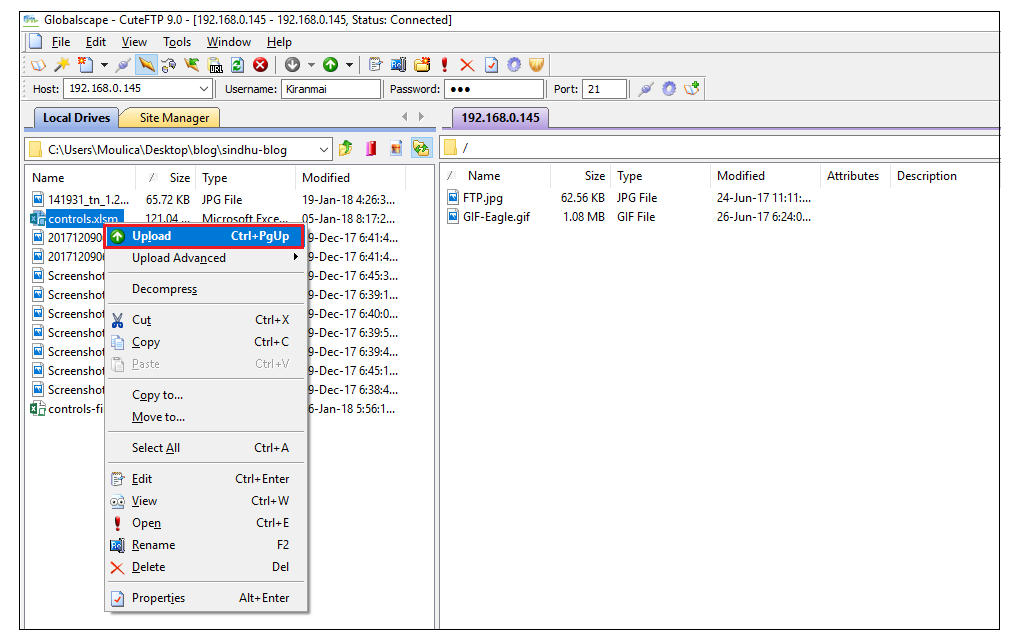Click the red Stop transfer icon
1018x644 pixels.
click(260, 65)
